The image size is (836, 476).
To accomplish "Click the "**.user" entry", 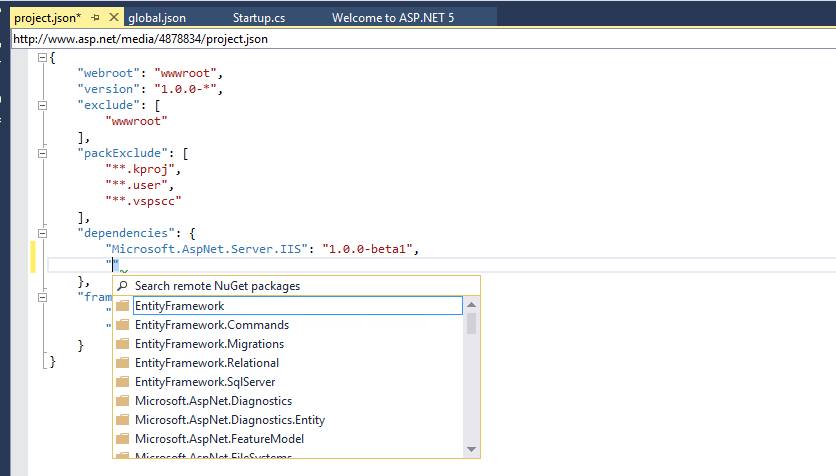I will pyautogui.click(x=136, y=185).
